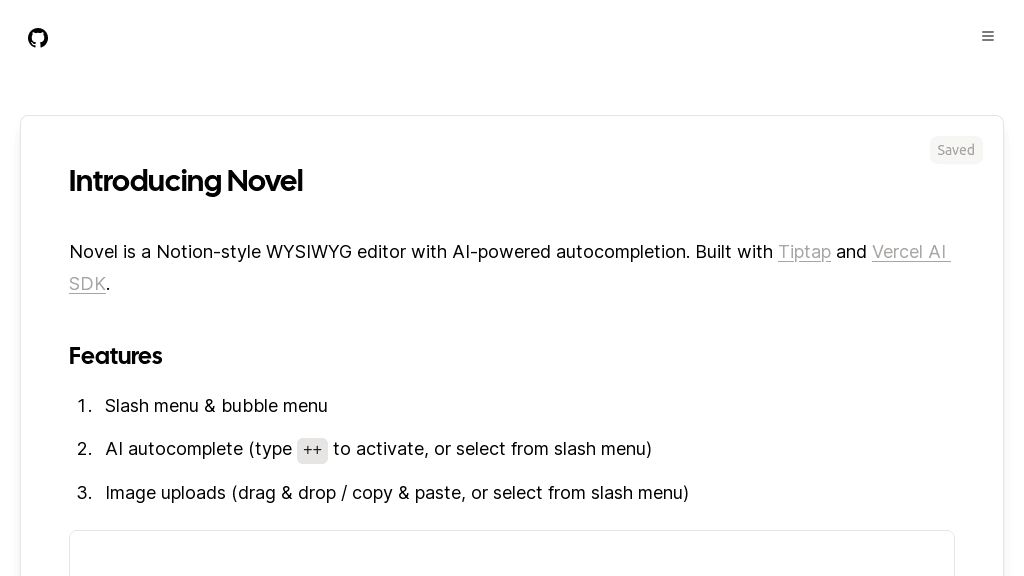Open the Vercel AI SDK link
1024x576 pixels.
tap(909, 252)
